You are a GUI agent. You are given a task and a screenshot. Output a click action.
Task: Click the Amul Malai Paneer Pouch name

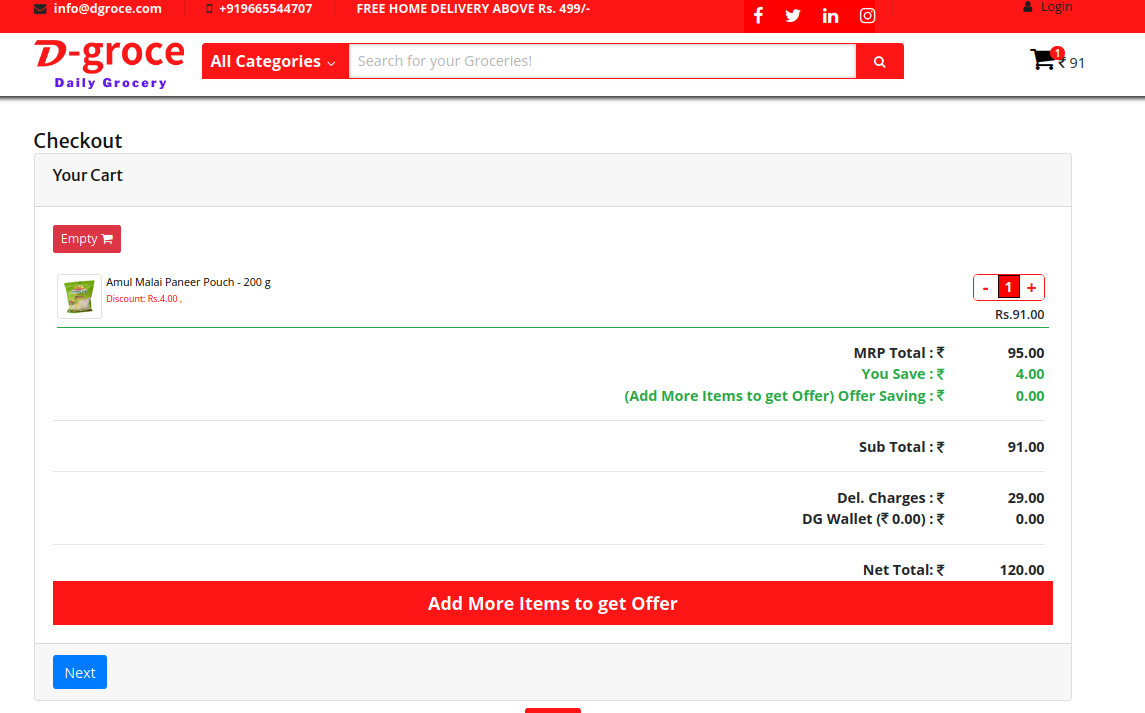point(188,282)
